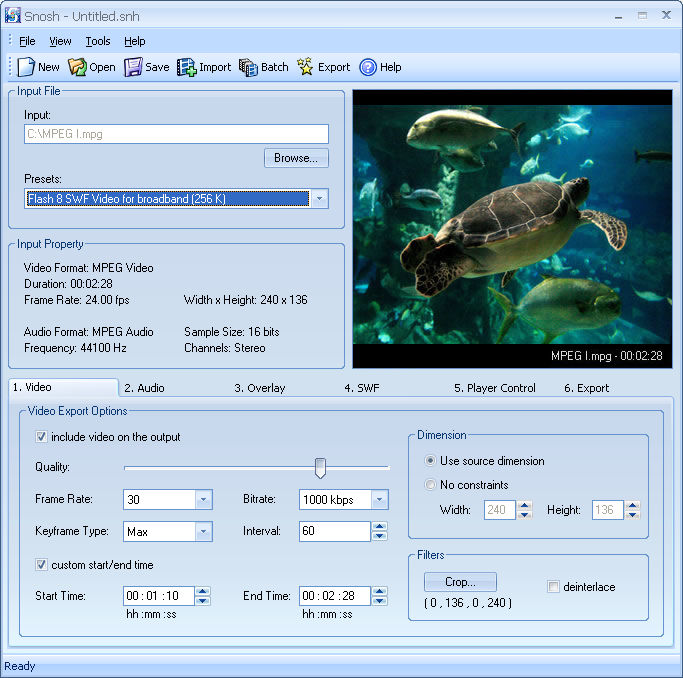683x678 pixels.
Task: Start the Export toolbar action
Action: click(305, 67)
